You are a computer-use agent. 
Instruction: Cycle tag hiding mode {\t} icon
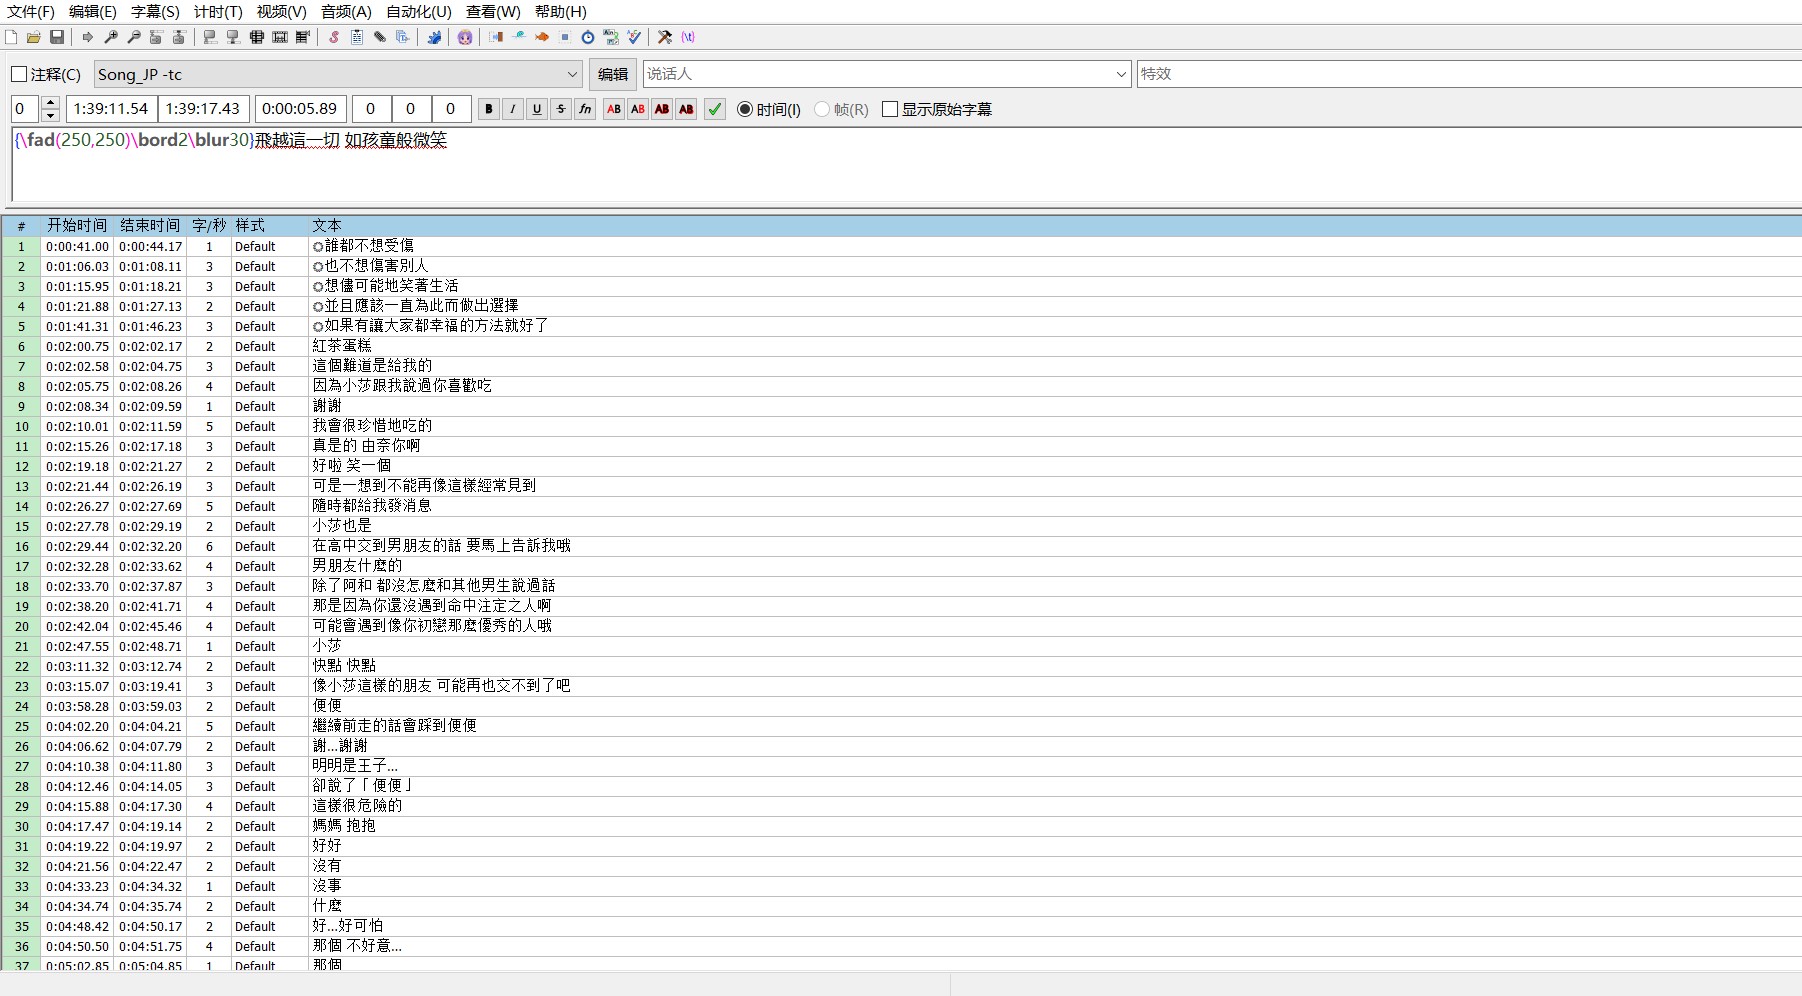pos(688,37)
